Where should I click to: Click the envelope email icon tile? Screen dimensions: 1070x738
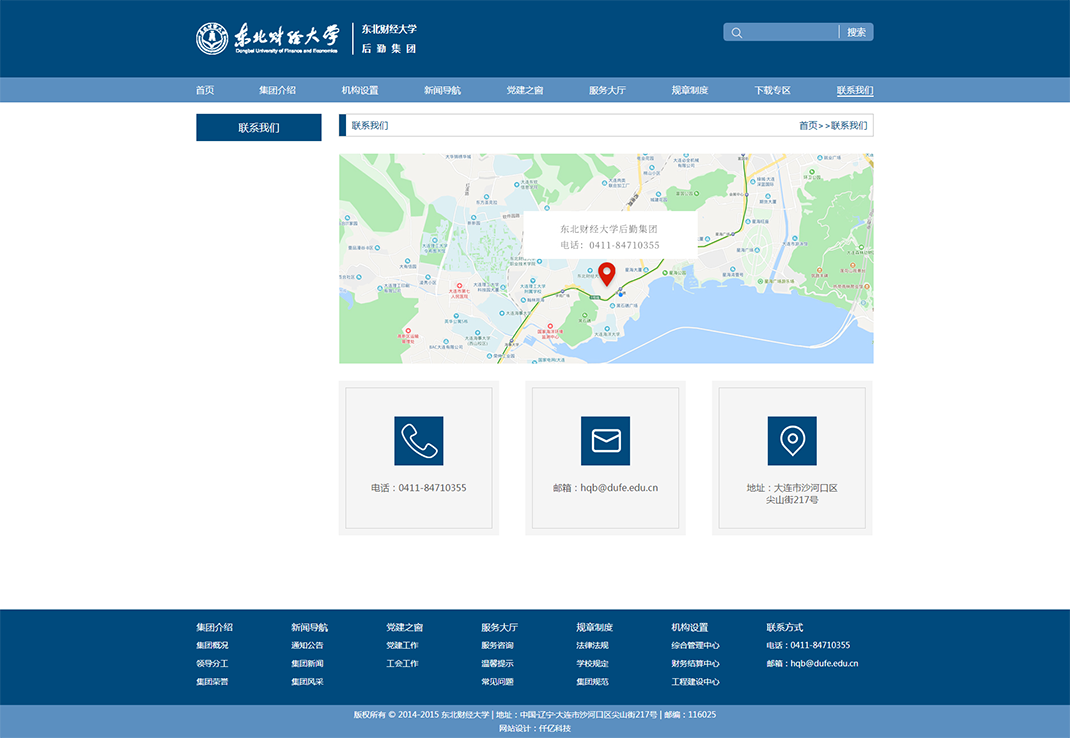pyautogui.click(x=605, y=441)
